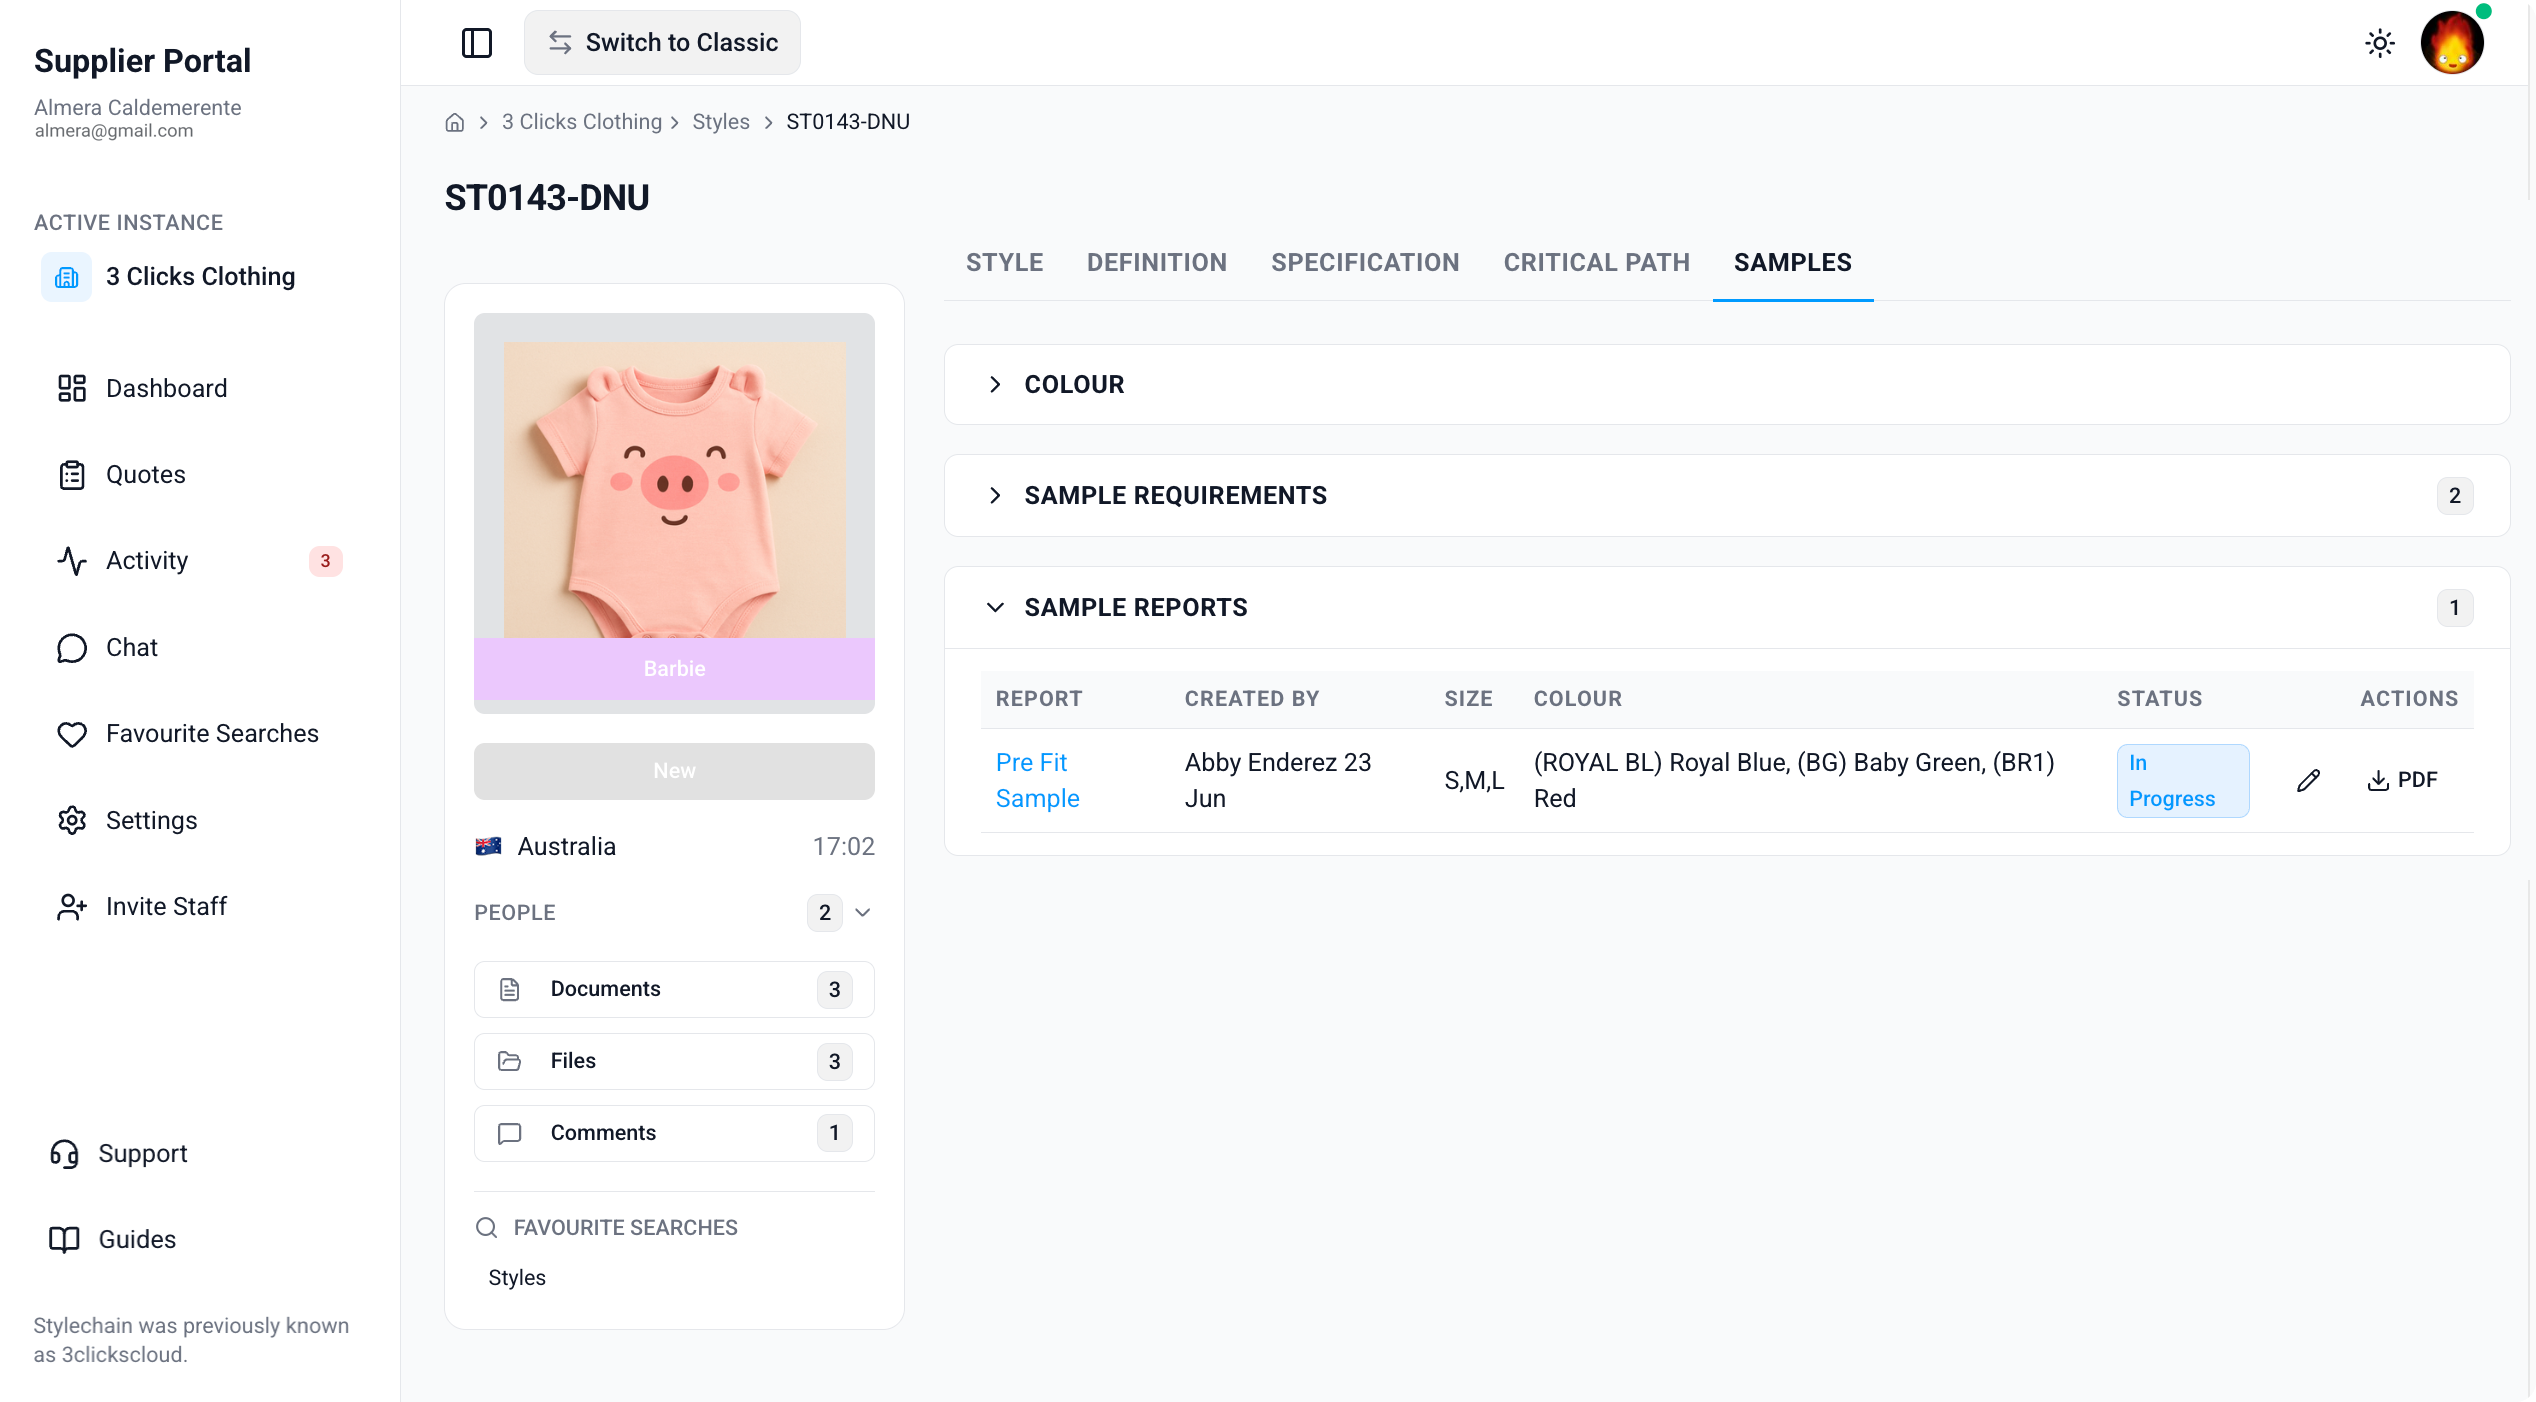
Task: Expand the COLOUR section chevron
Action: click(x=995, y=385)
